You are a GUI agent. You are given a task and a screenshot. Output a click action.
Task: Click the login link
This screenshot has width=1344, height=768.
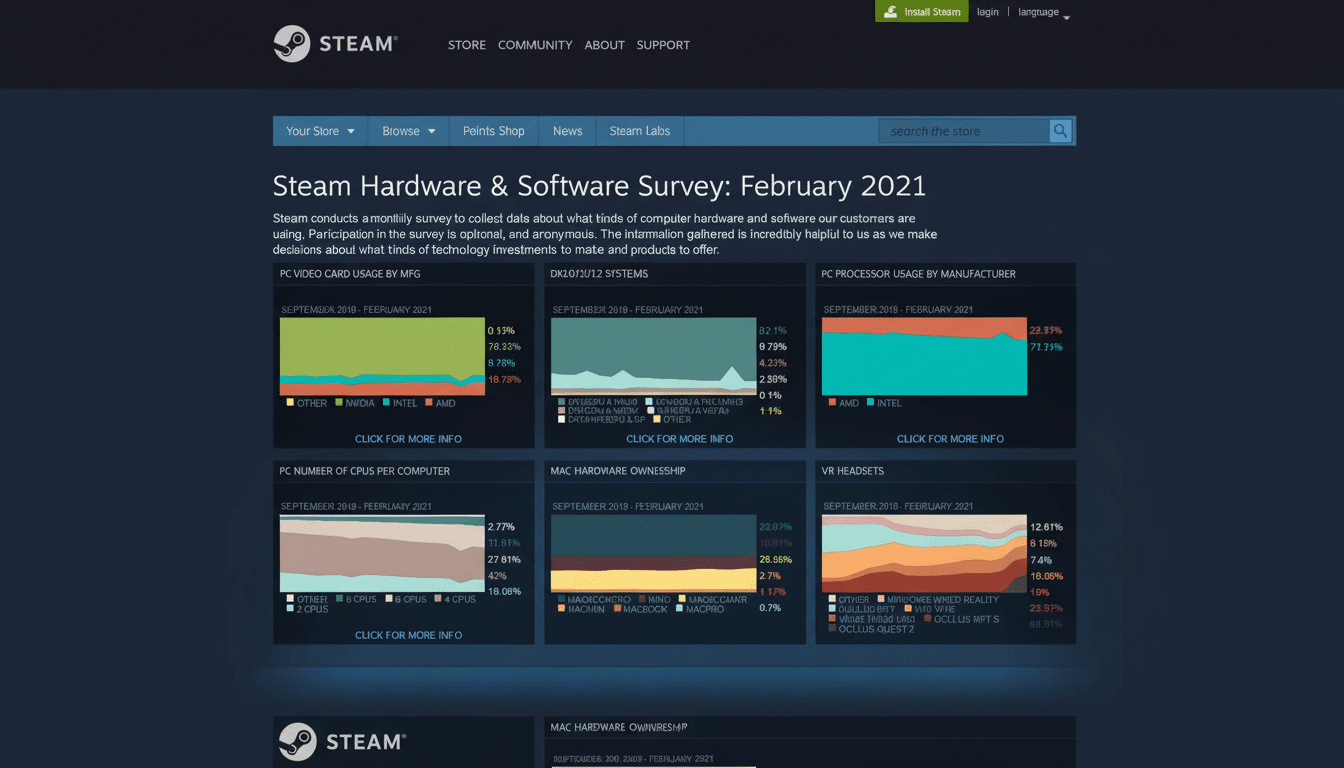[987, 11]
